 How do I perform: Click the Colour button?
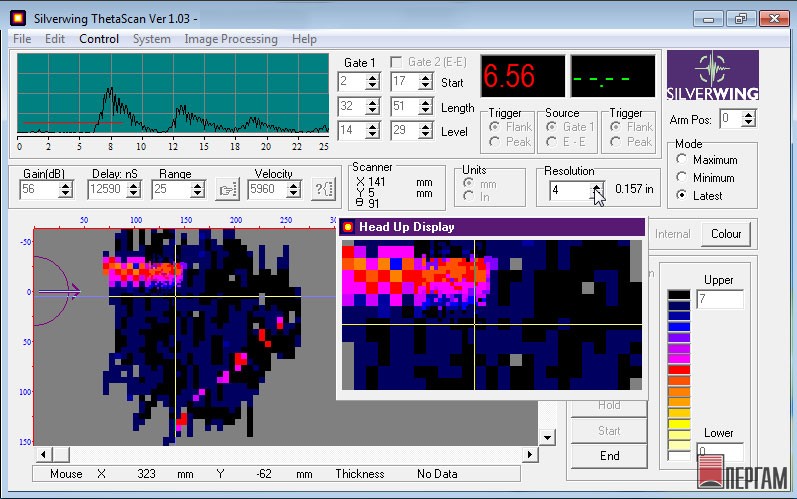pyautogui.click(x=726, y=234)
